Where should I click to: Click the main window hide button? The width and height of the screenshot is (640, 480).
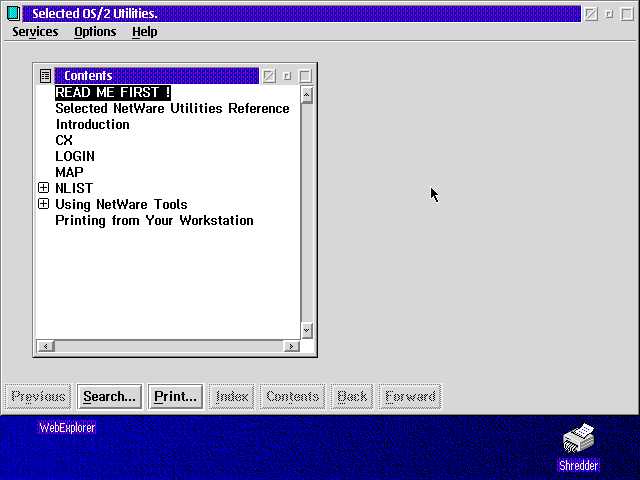(x=591, y=14)
